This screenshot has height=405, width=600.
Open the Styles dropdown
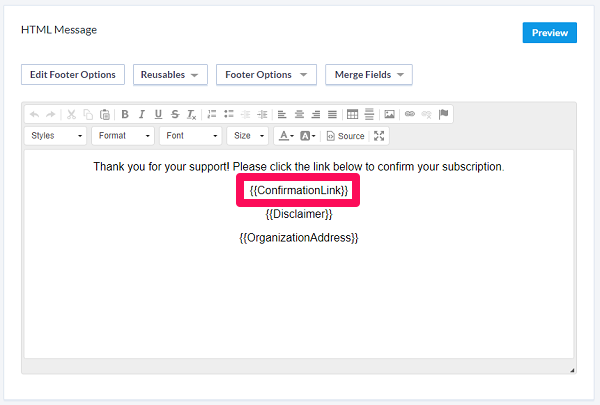point(55,136)
